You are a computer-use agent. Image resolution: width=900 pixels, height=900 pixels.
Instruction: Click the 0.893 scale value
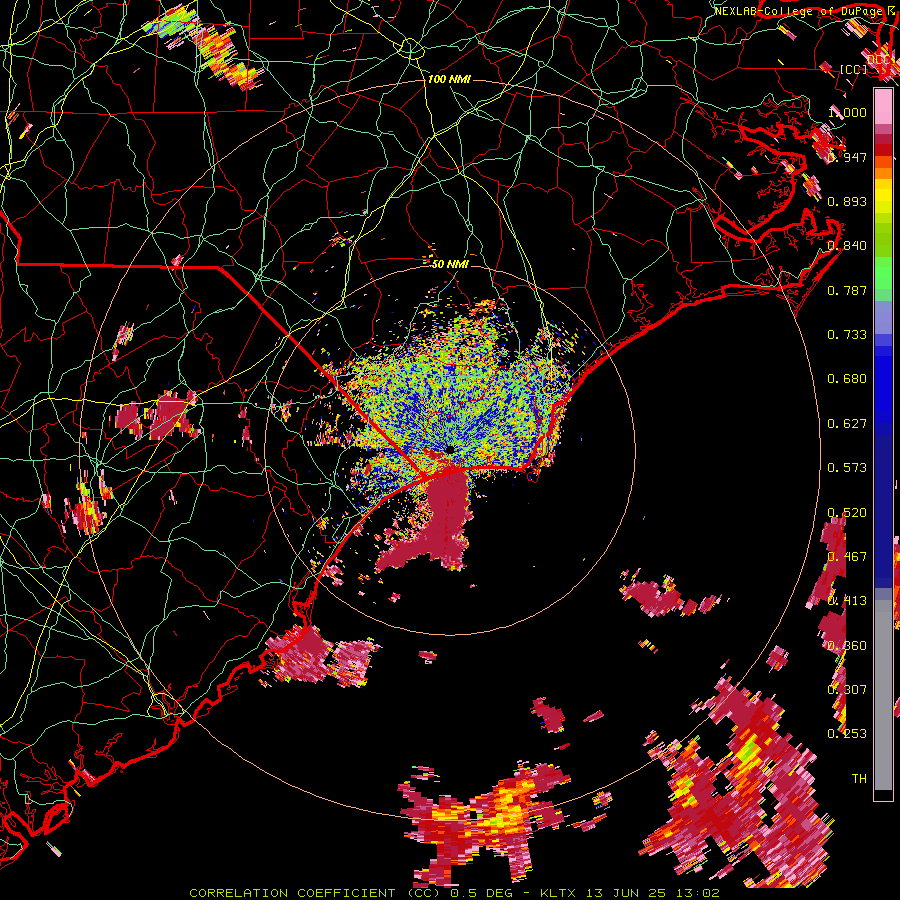[x=847, y=201]
